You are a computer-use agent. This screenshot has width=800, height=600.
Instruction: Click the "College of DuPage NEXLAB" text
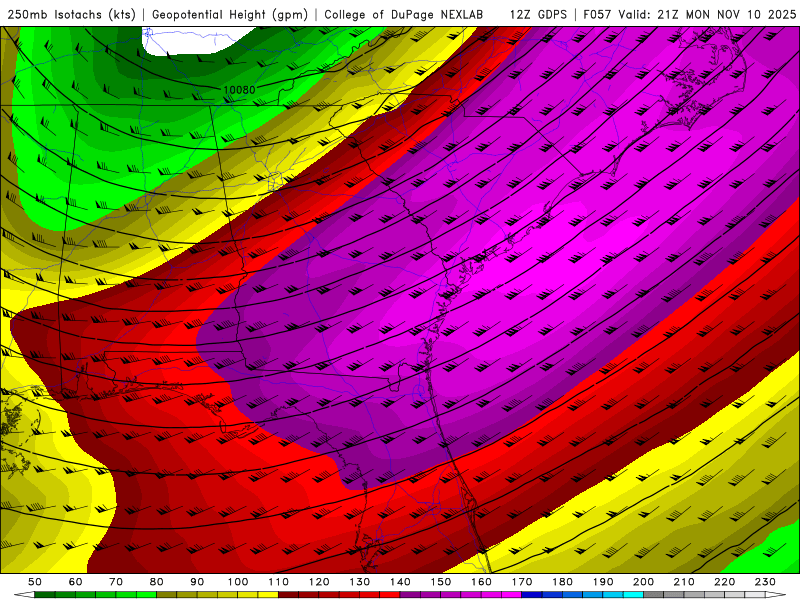click(404, 14)
